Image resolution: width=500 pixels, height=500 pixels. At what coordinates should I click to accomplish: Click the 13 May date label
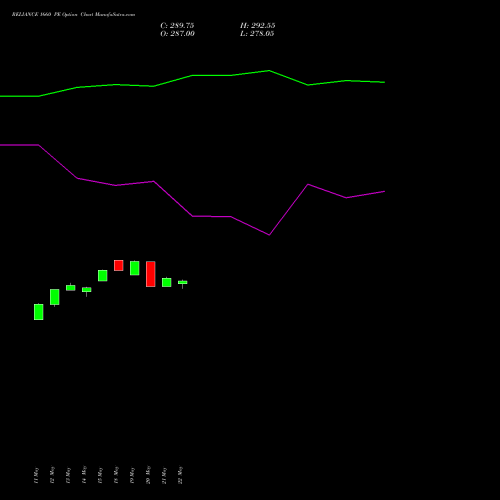pos(68,475)
